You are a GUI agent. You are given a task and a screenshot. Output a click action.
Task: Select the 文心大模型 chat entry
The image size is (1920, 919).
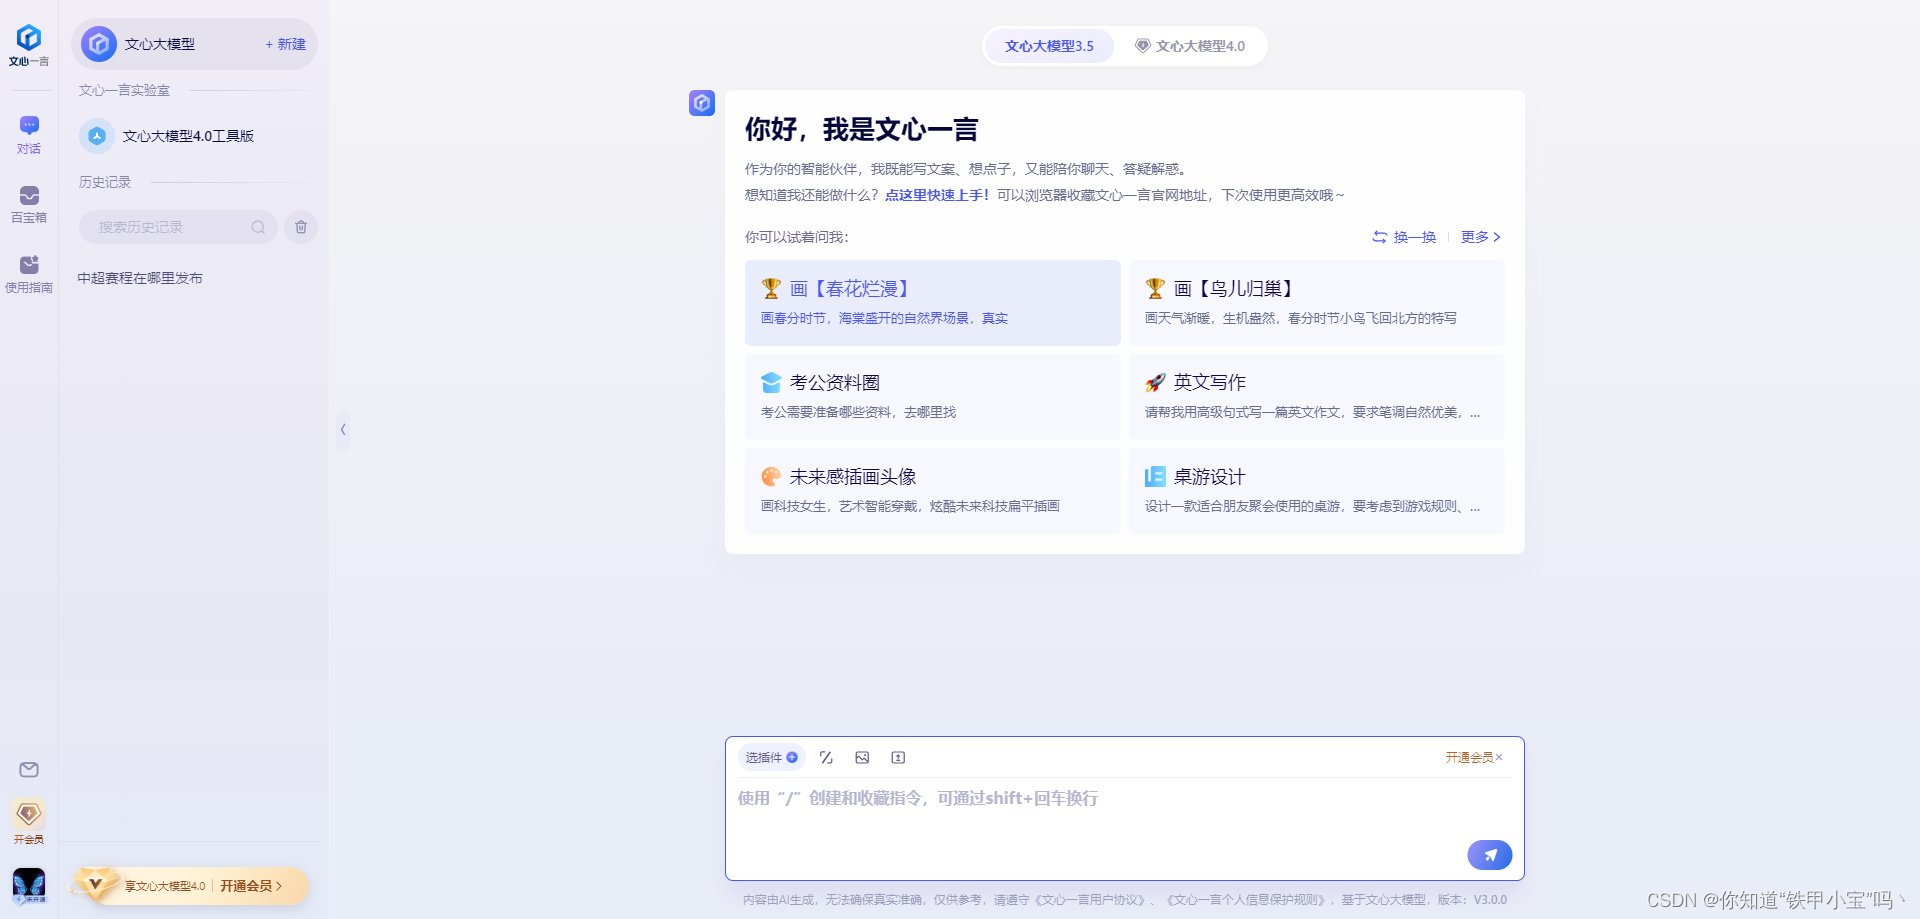coord(195,44)
